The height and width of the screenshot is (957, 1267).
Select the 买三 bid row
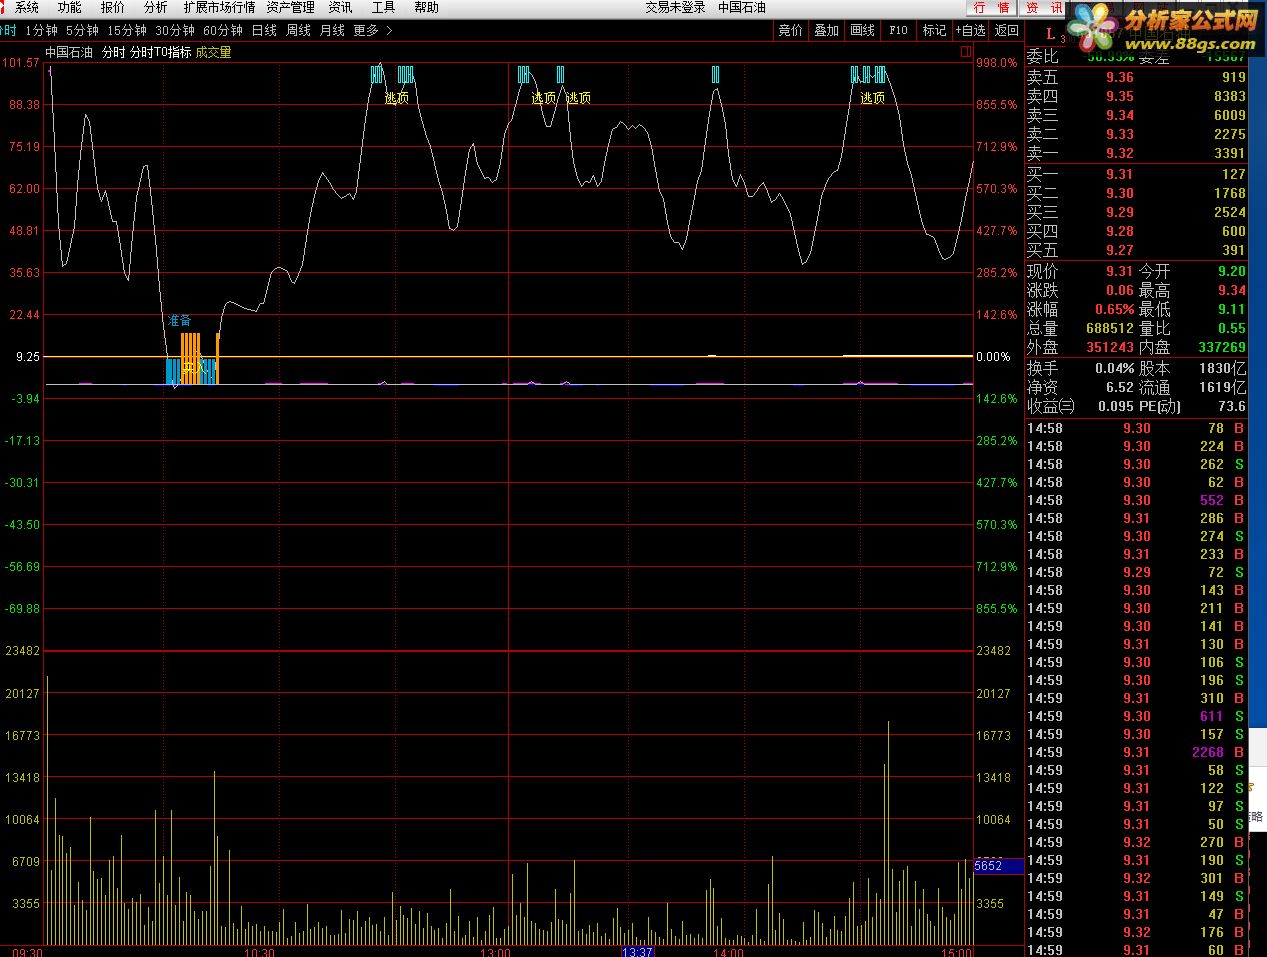(x=1136, y=212)
